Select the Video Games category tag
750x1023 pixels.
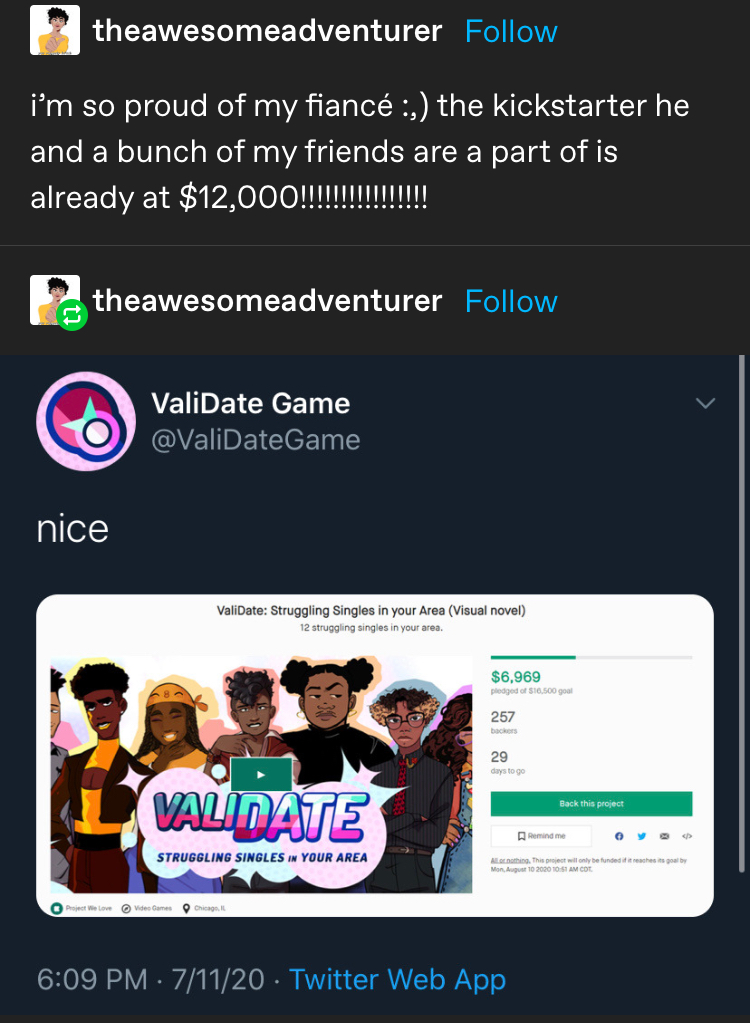[147, 908]
